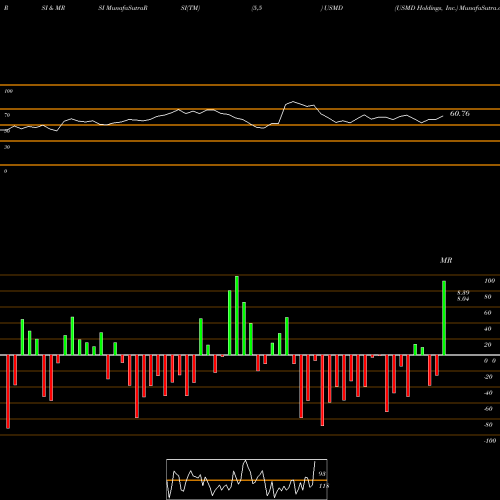500x500 pixels.
Task: Click the 'SI MunafaSutraR' header text
Action: point(123,8)
